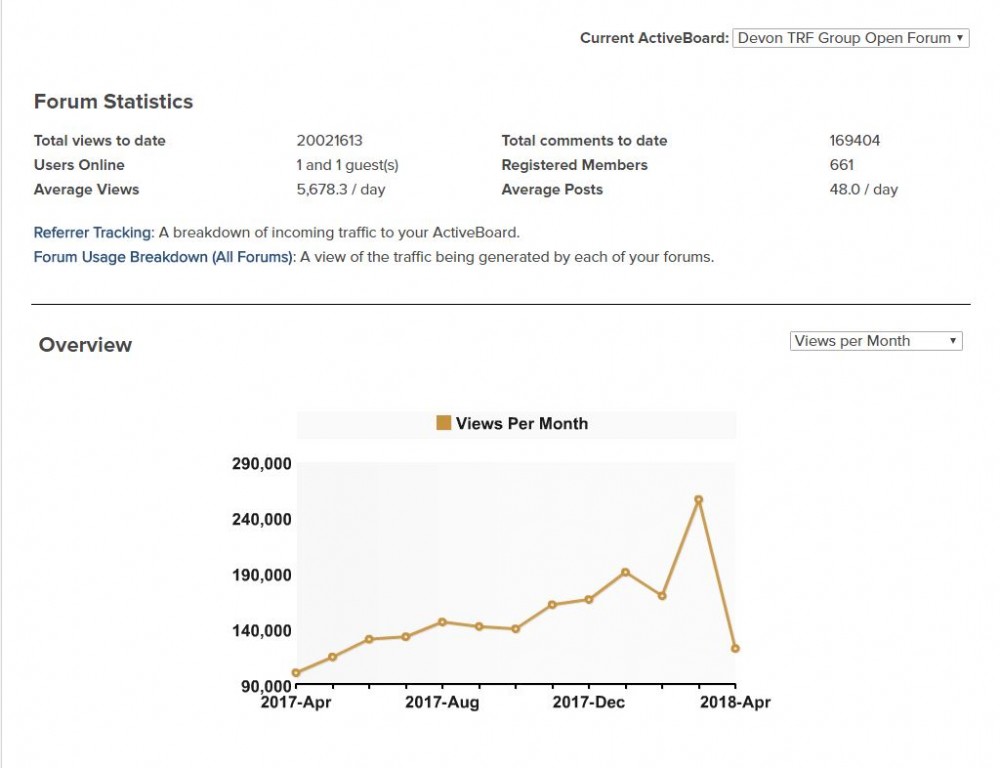Open the Referrer Tracking link
This screenshot has width=1000, height=768.
coord(93,233)
